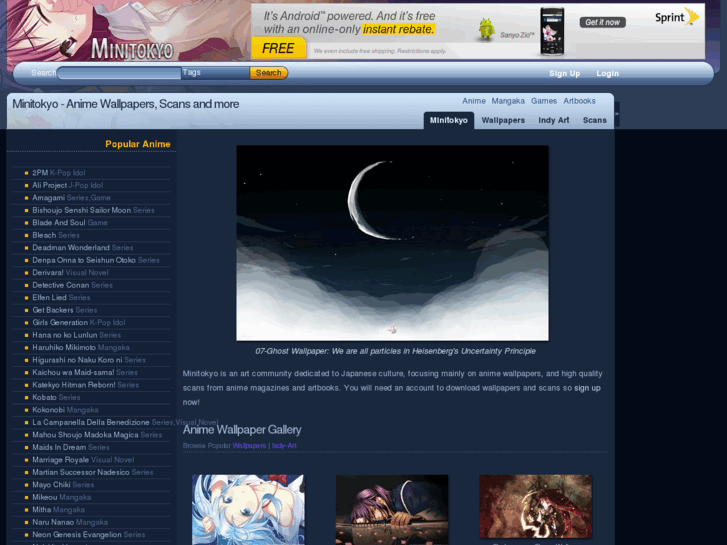Viewport: 727px width, 545px height.
Task: Click the Popular Anime heading
Action: click(138, 144)
